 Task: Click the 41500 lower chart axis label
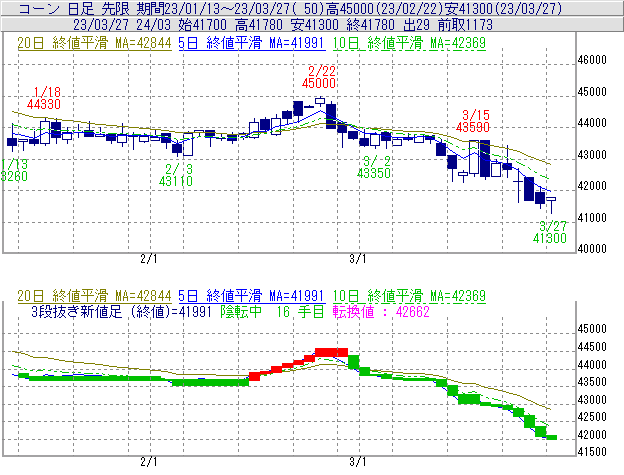pos(592,452)
